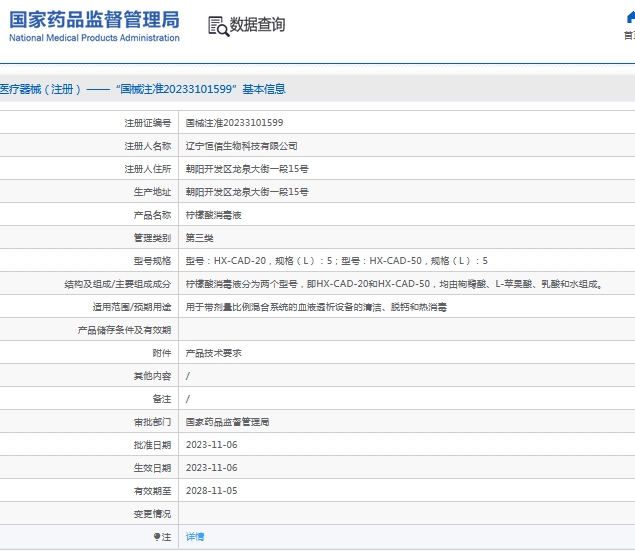Click the 变更情况 label
Screen dimensions: 635x556
pos(153,514)
